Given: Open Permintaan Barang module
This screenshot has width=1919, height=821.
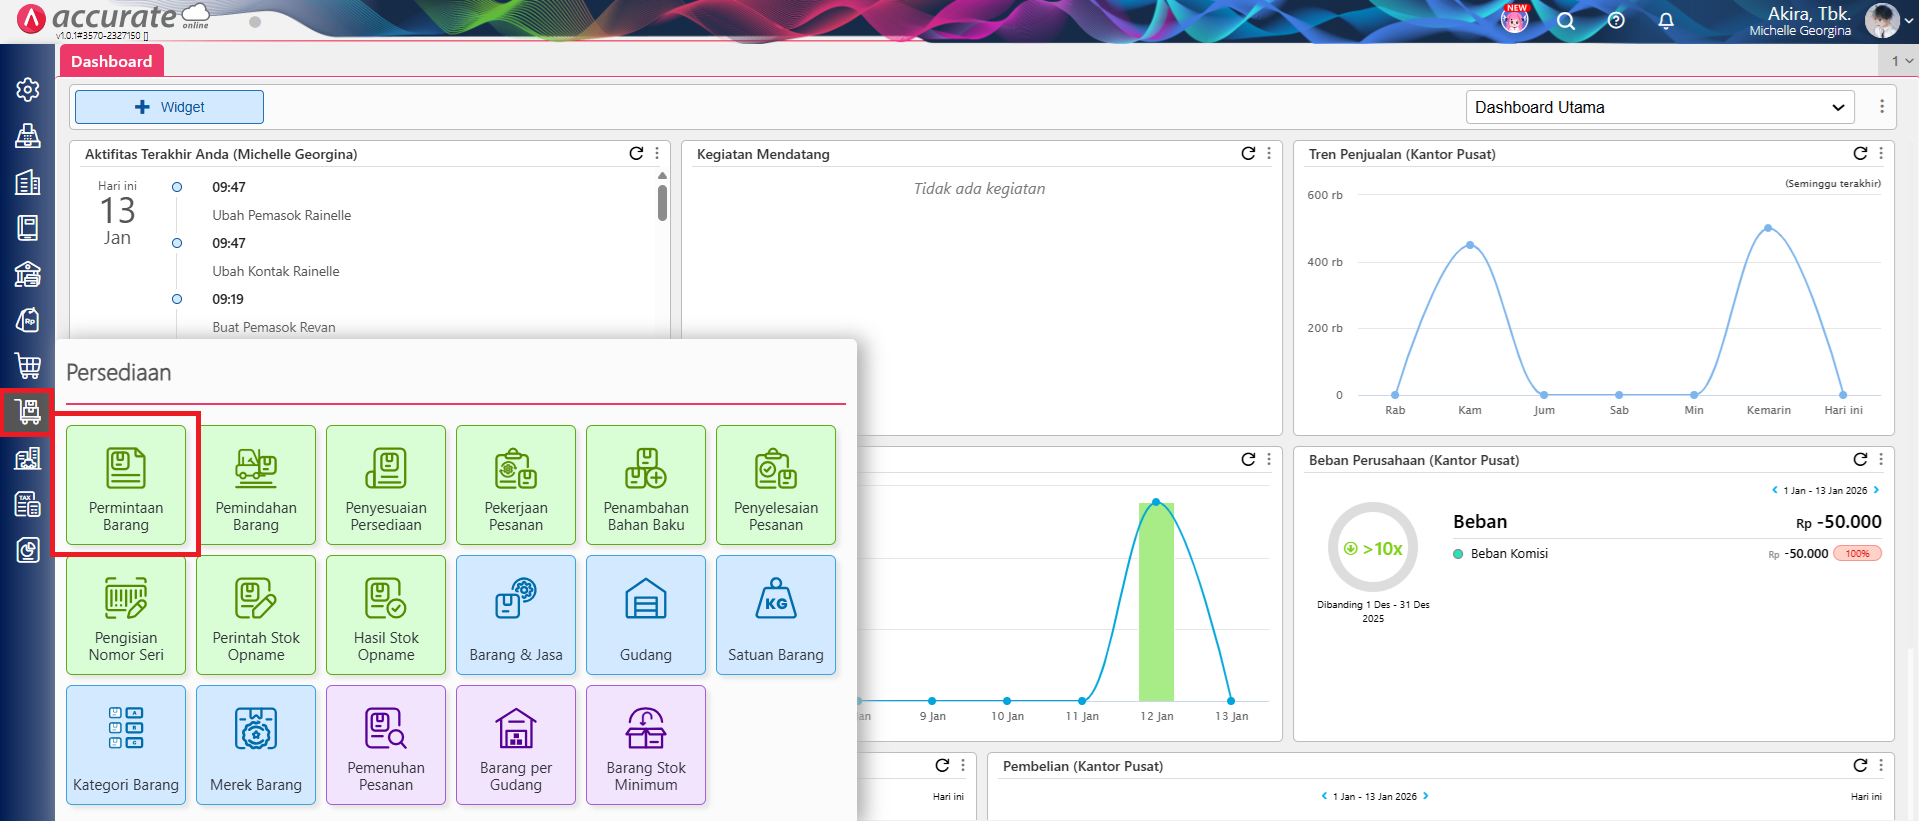Looking at the screenshot, I should click(x=126, y=485).
